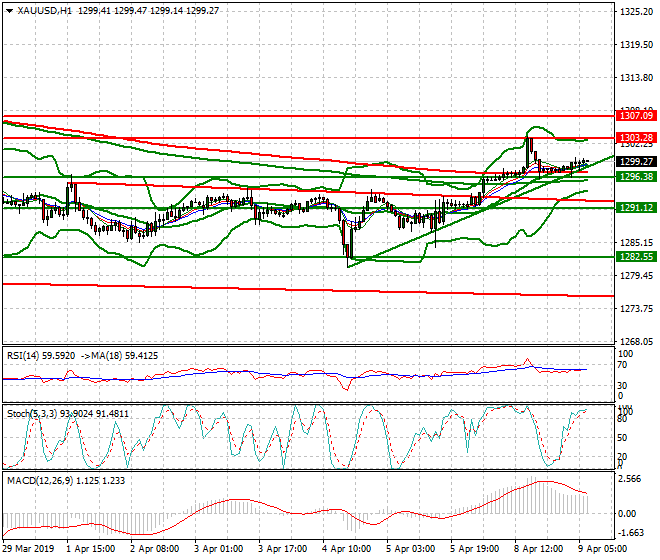Click the 9 Apr 05:00 time axis label
The height and width of the screenshot is (560, 660).
tap(602, 549)
